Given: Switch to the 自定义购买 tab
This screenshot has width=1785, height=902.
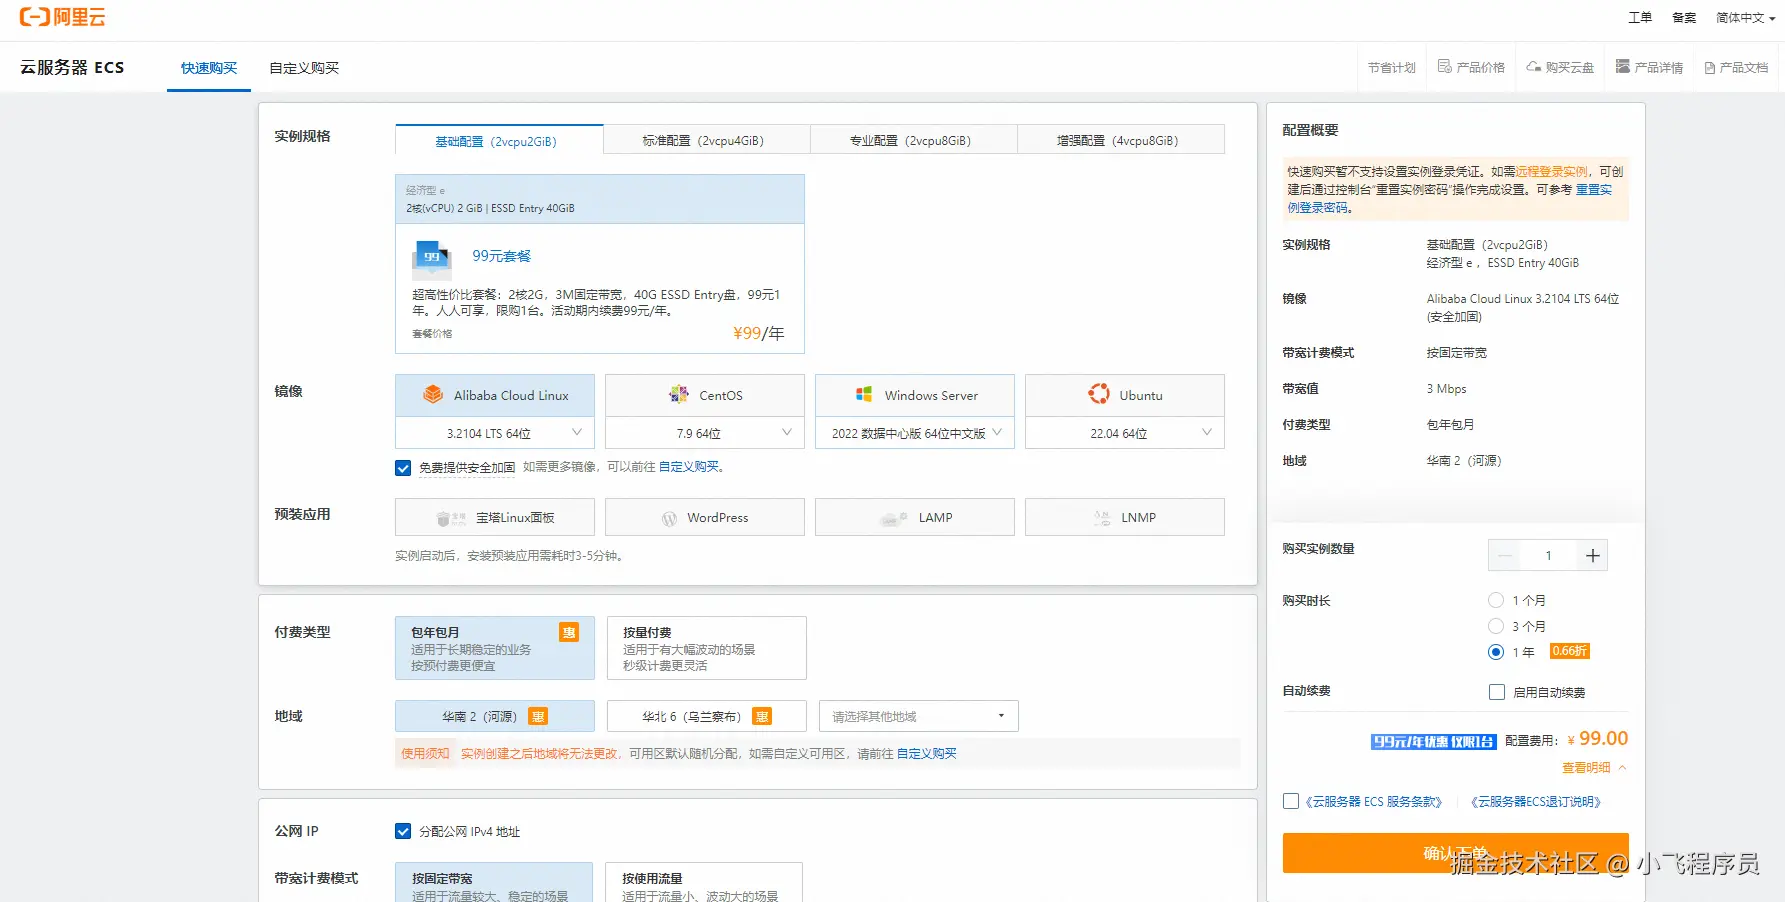Looking at the screenshot, I should (304, 68).
